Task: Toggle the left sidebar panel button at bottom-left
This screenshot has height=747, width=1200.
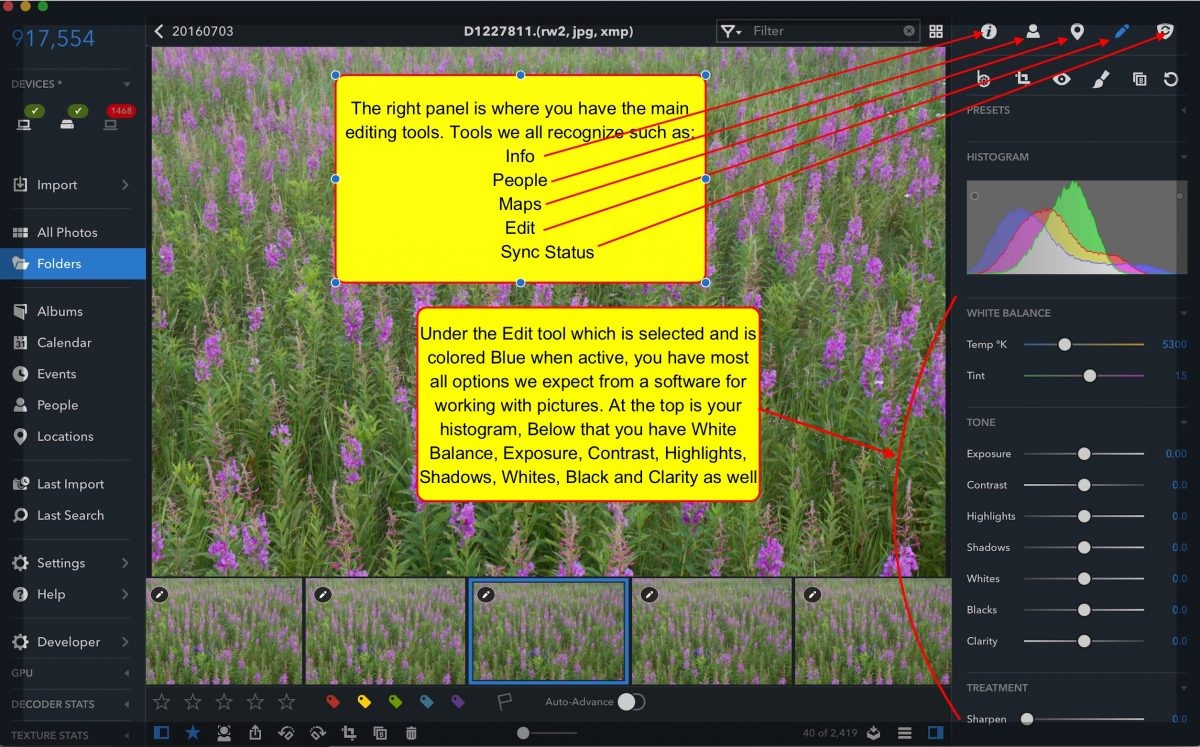Action: (x=161, y=733)
